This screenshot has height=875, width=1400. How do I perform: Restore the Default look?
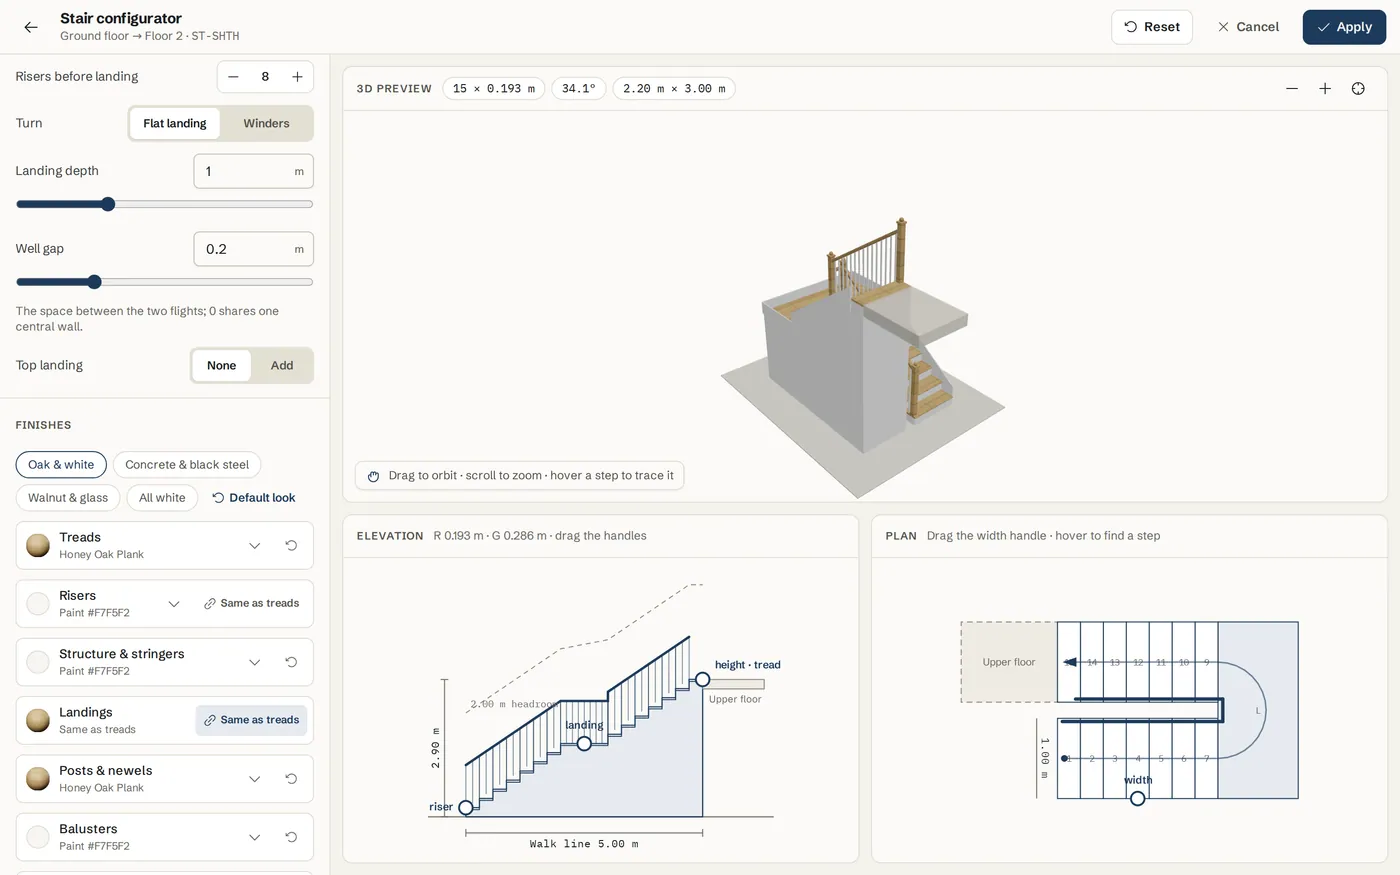coord(254,497)
